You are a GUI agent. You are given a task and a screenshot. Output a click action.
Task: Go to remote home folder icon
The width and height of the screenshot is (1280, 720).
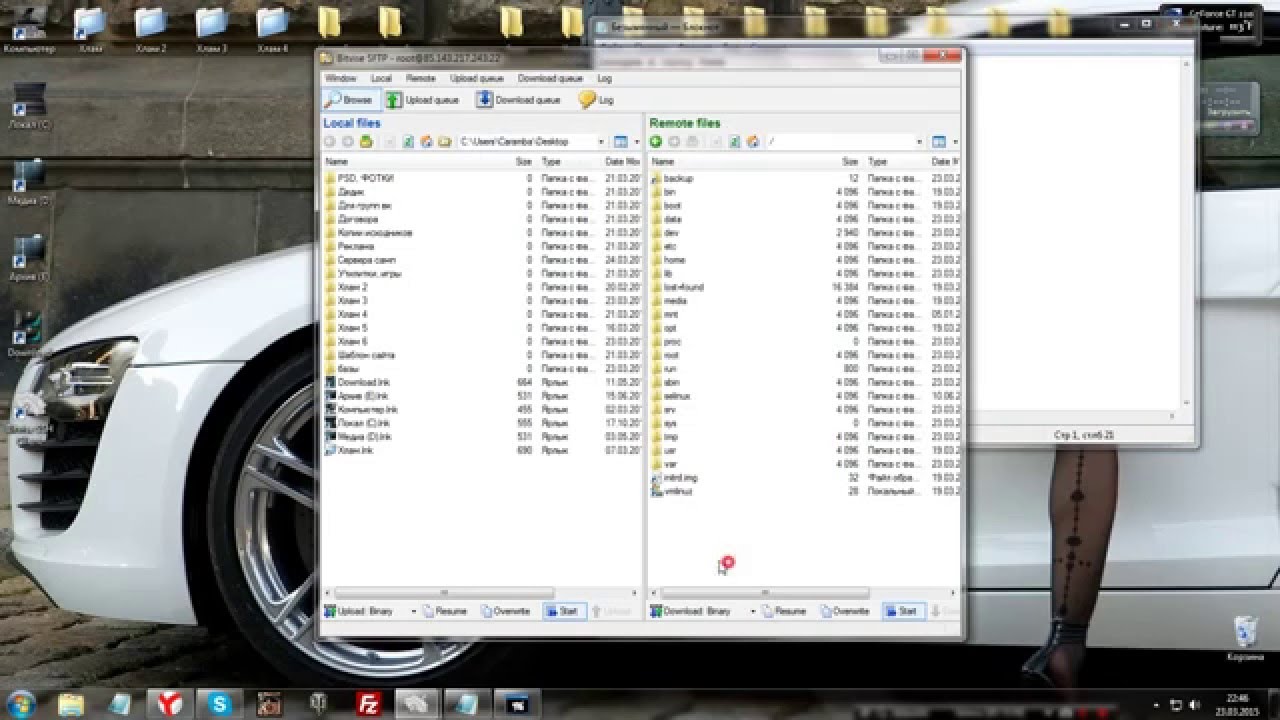click(x=752, y=142)
